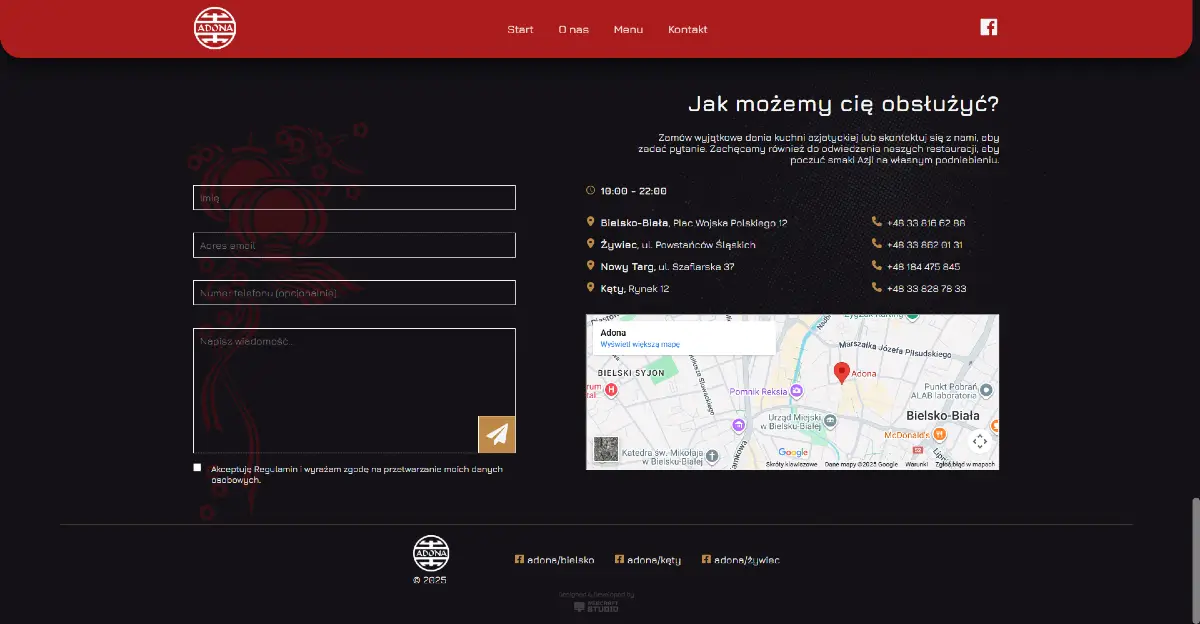Click the Street View thumbnail on the map

point(604,447)
